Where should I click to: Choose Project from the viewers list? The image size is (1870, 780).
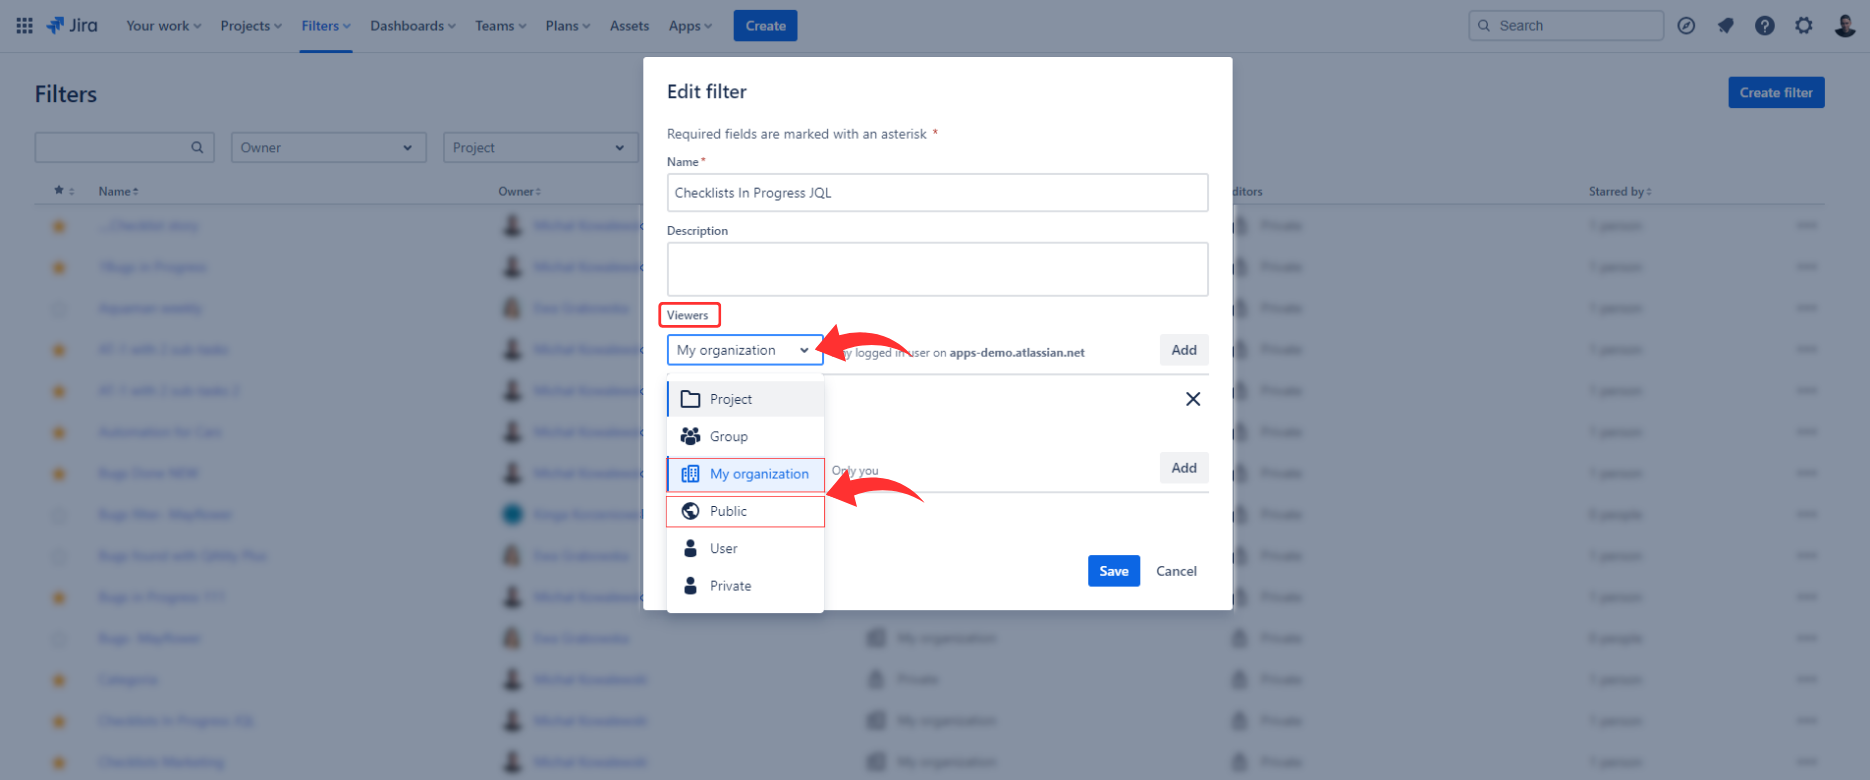(745, 399)
